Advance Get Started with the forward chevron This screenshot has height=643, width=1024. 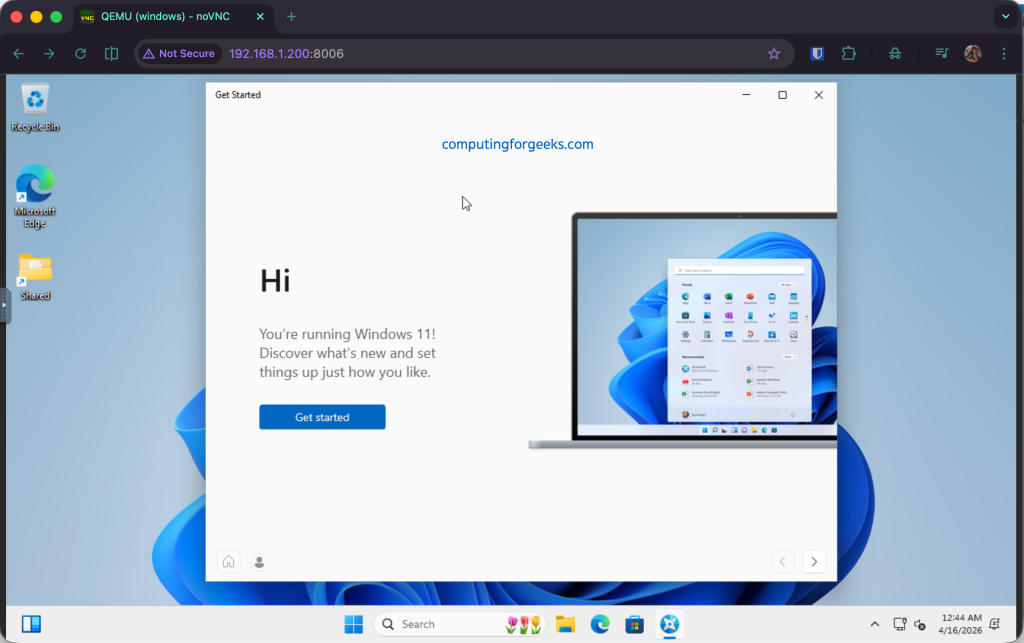[814, 561]
